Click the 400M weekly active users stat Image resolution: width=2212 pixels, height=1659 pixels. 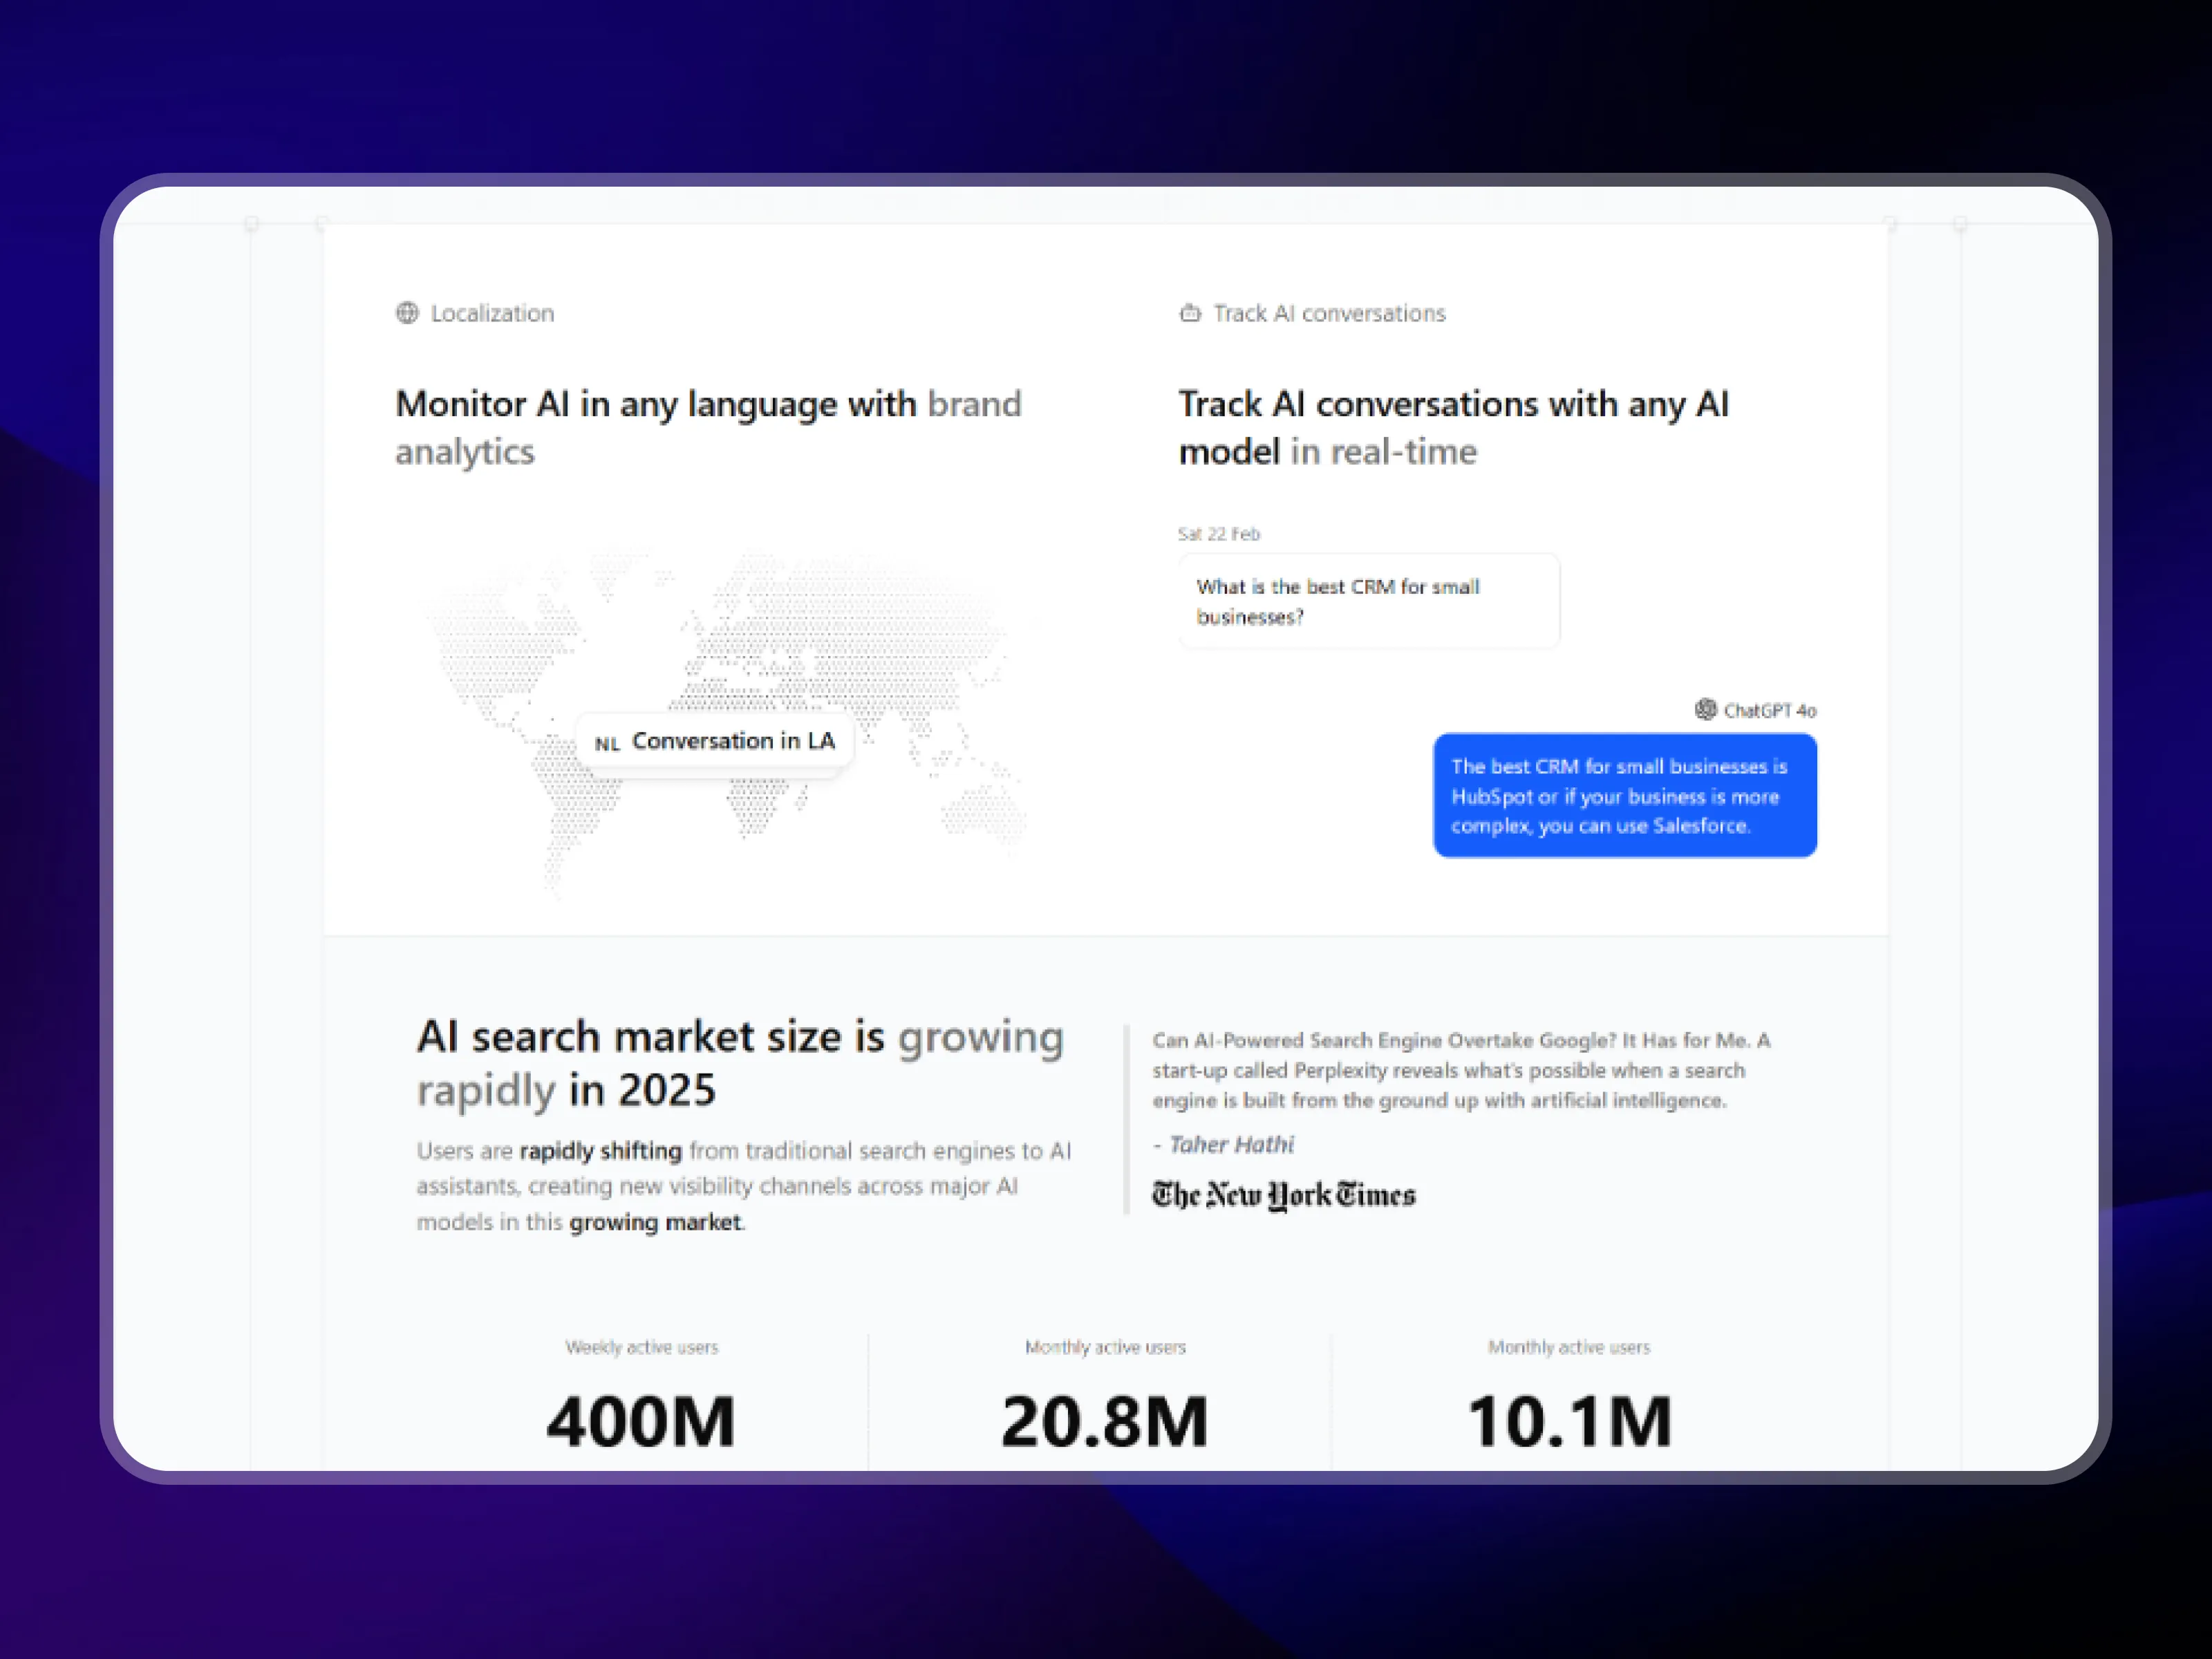pos(641,1420)
